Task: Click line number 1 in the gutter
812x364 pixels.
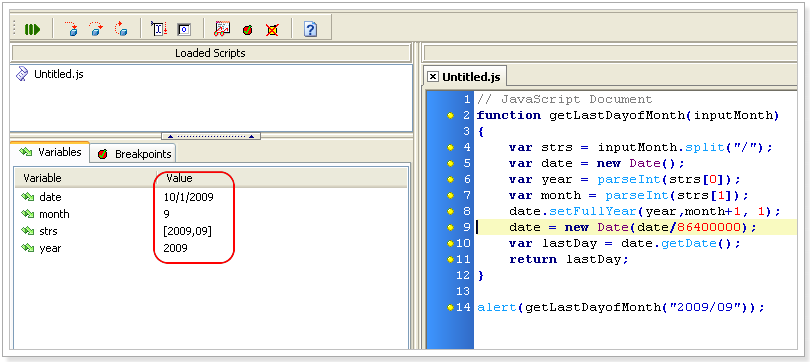Action: tap(467, 99)
